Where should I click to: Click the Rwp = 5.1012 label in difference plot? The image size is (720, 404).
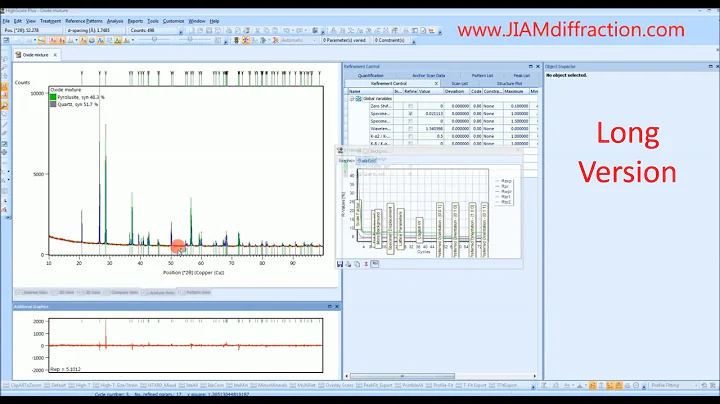click(x=65, y=369)
